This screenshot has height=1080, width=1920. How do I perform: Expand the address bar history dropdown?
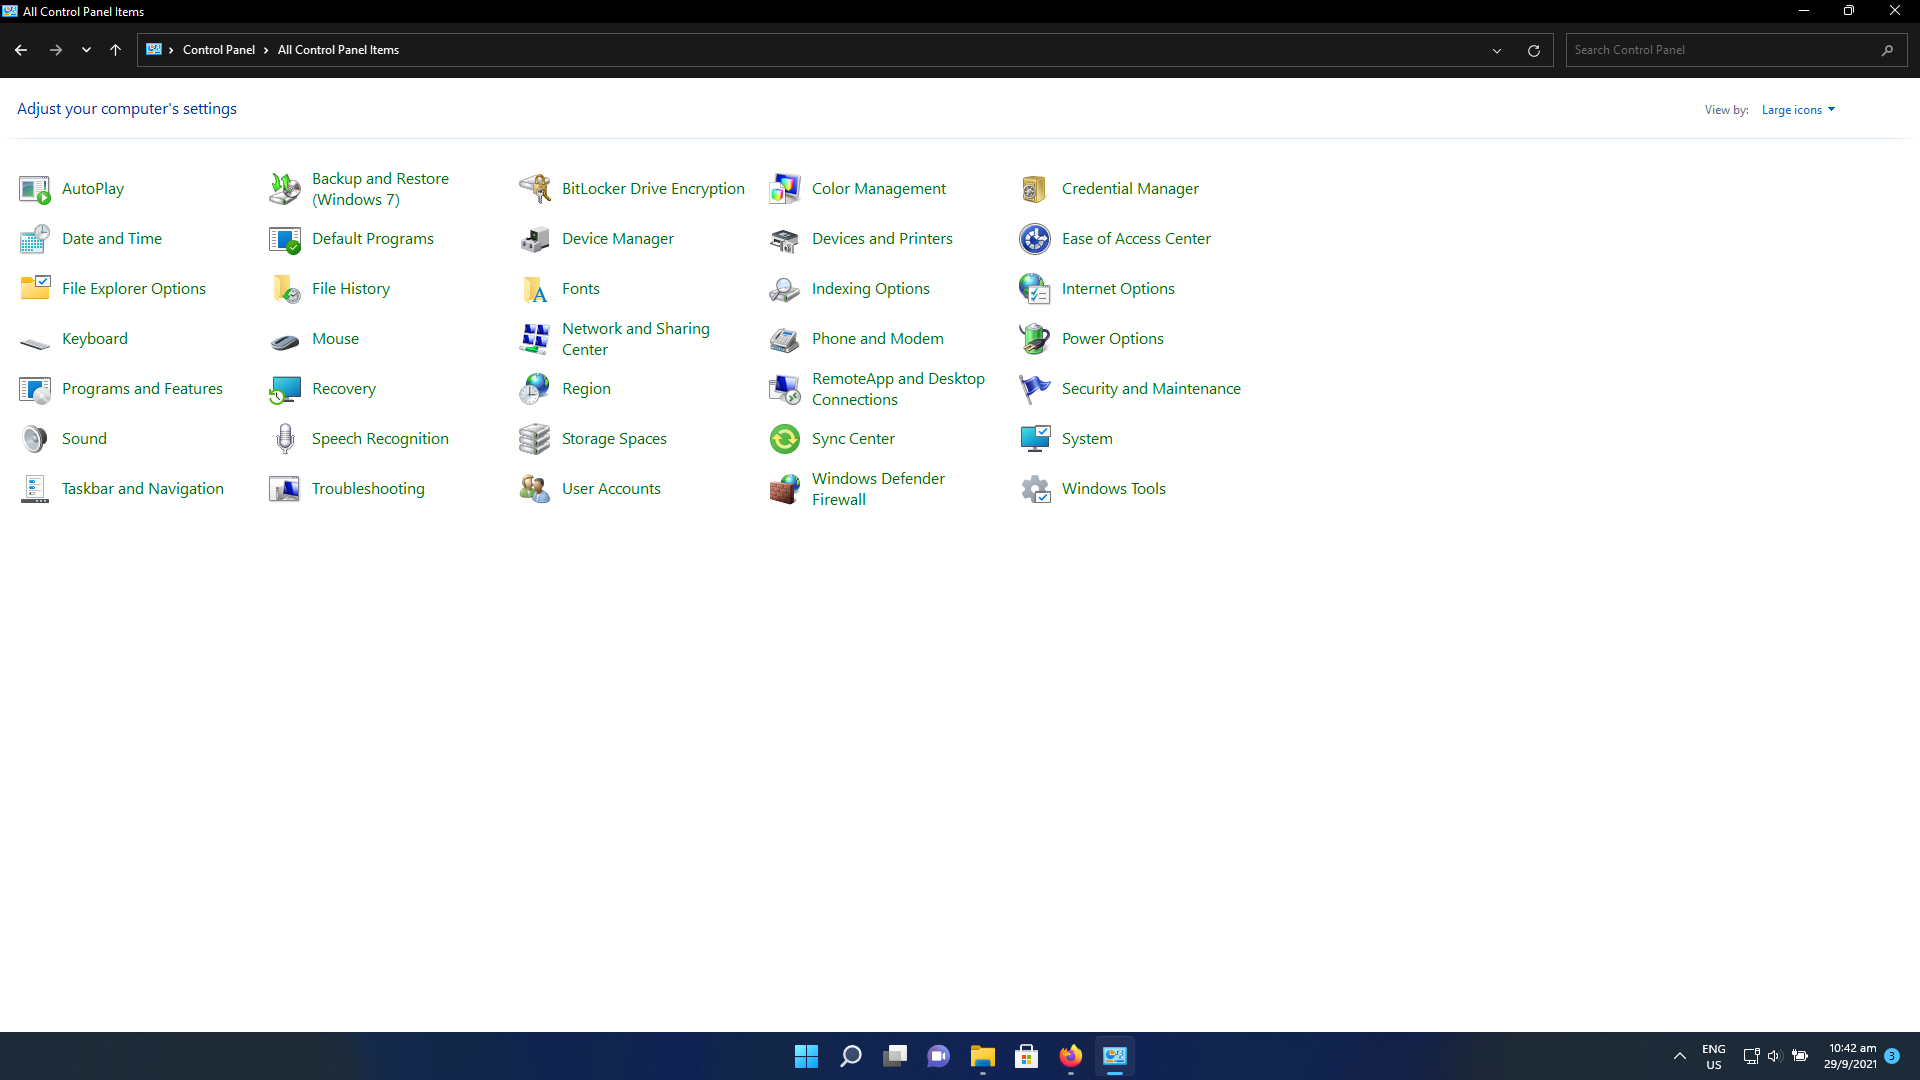(1497, 50)
